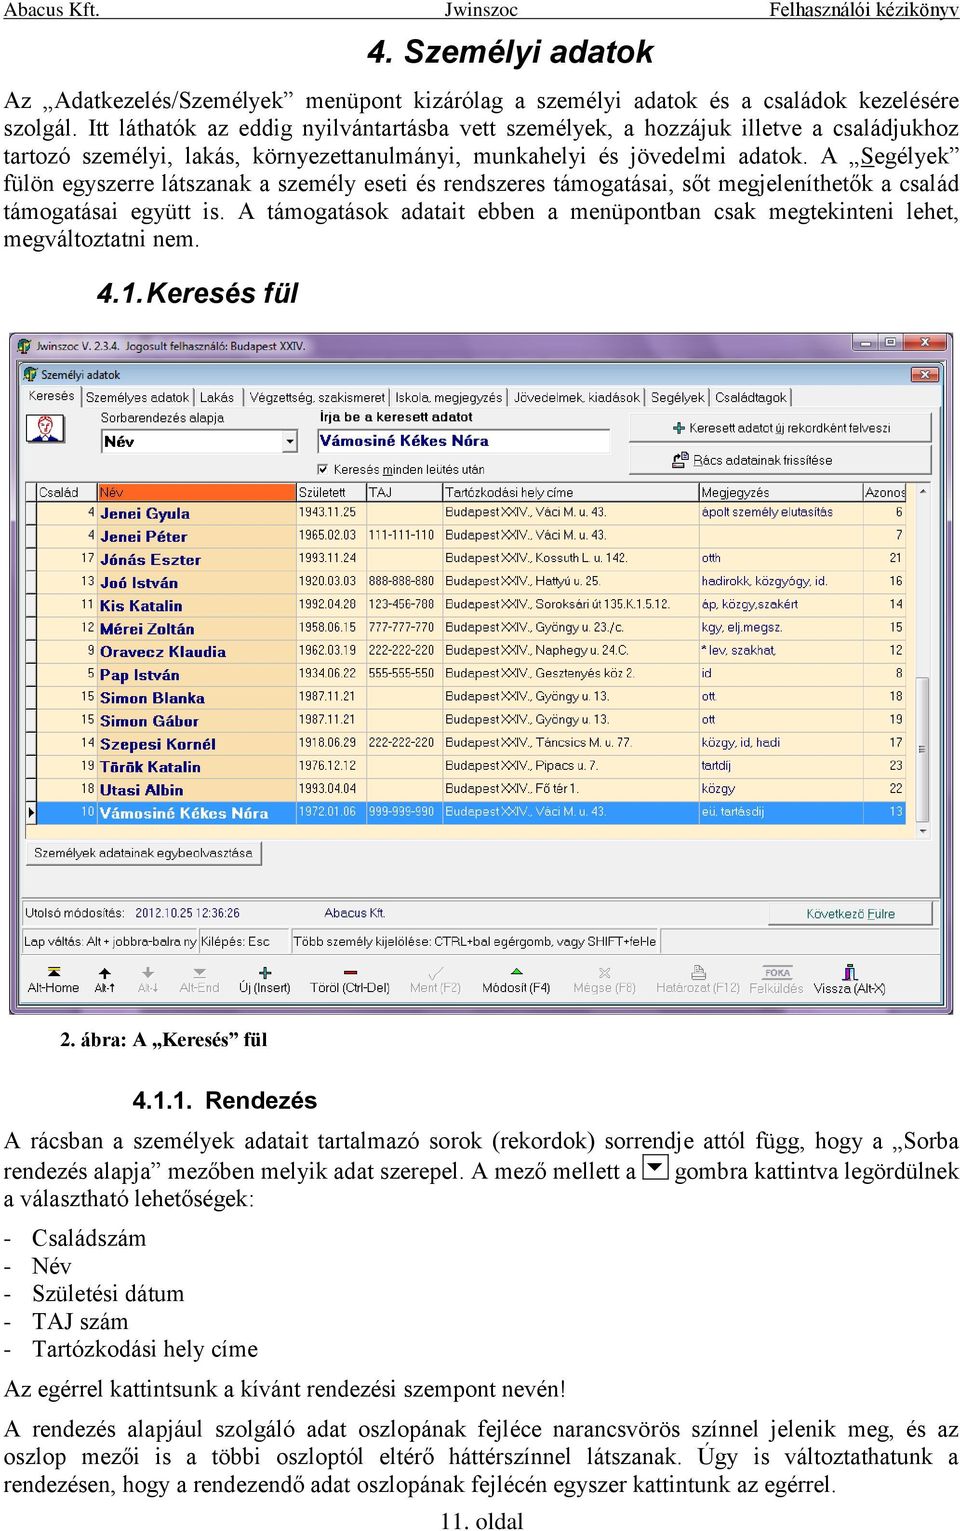Click the Következő Fülre button
The width and height of the screenshot is (960, 1531).
(850, 914)
